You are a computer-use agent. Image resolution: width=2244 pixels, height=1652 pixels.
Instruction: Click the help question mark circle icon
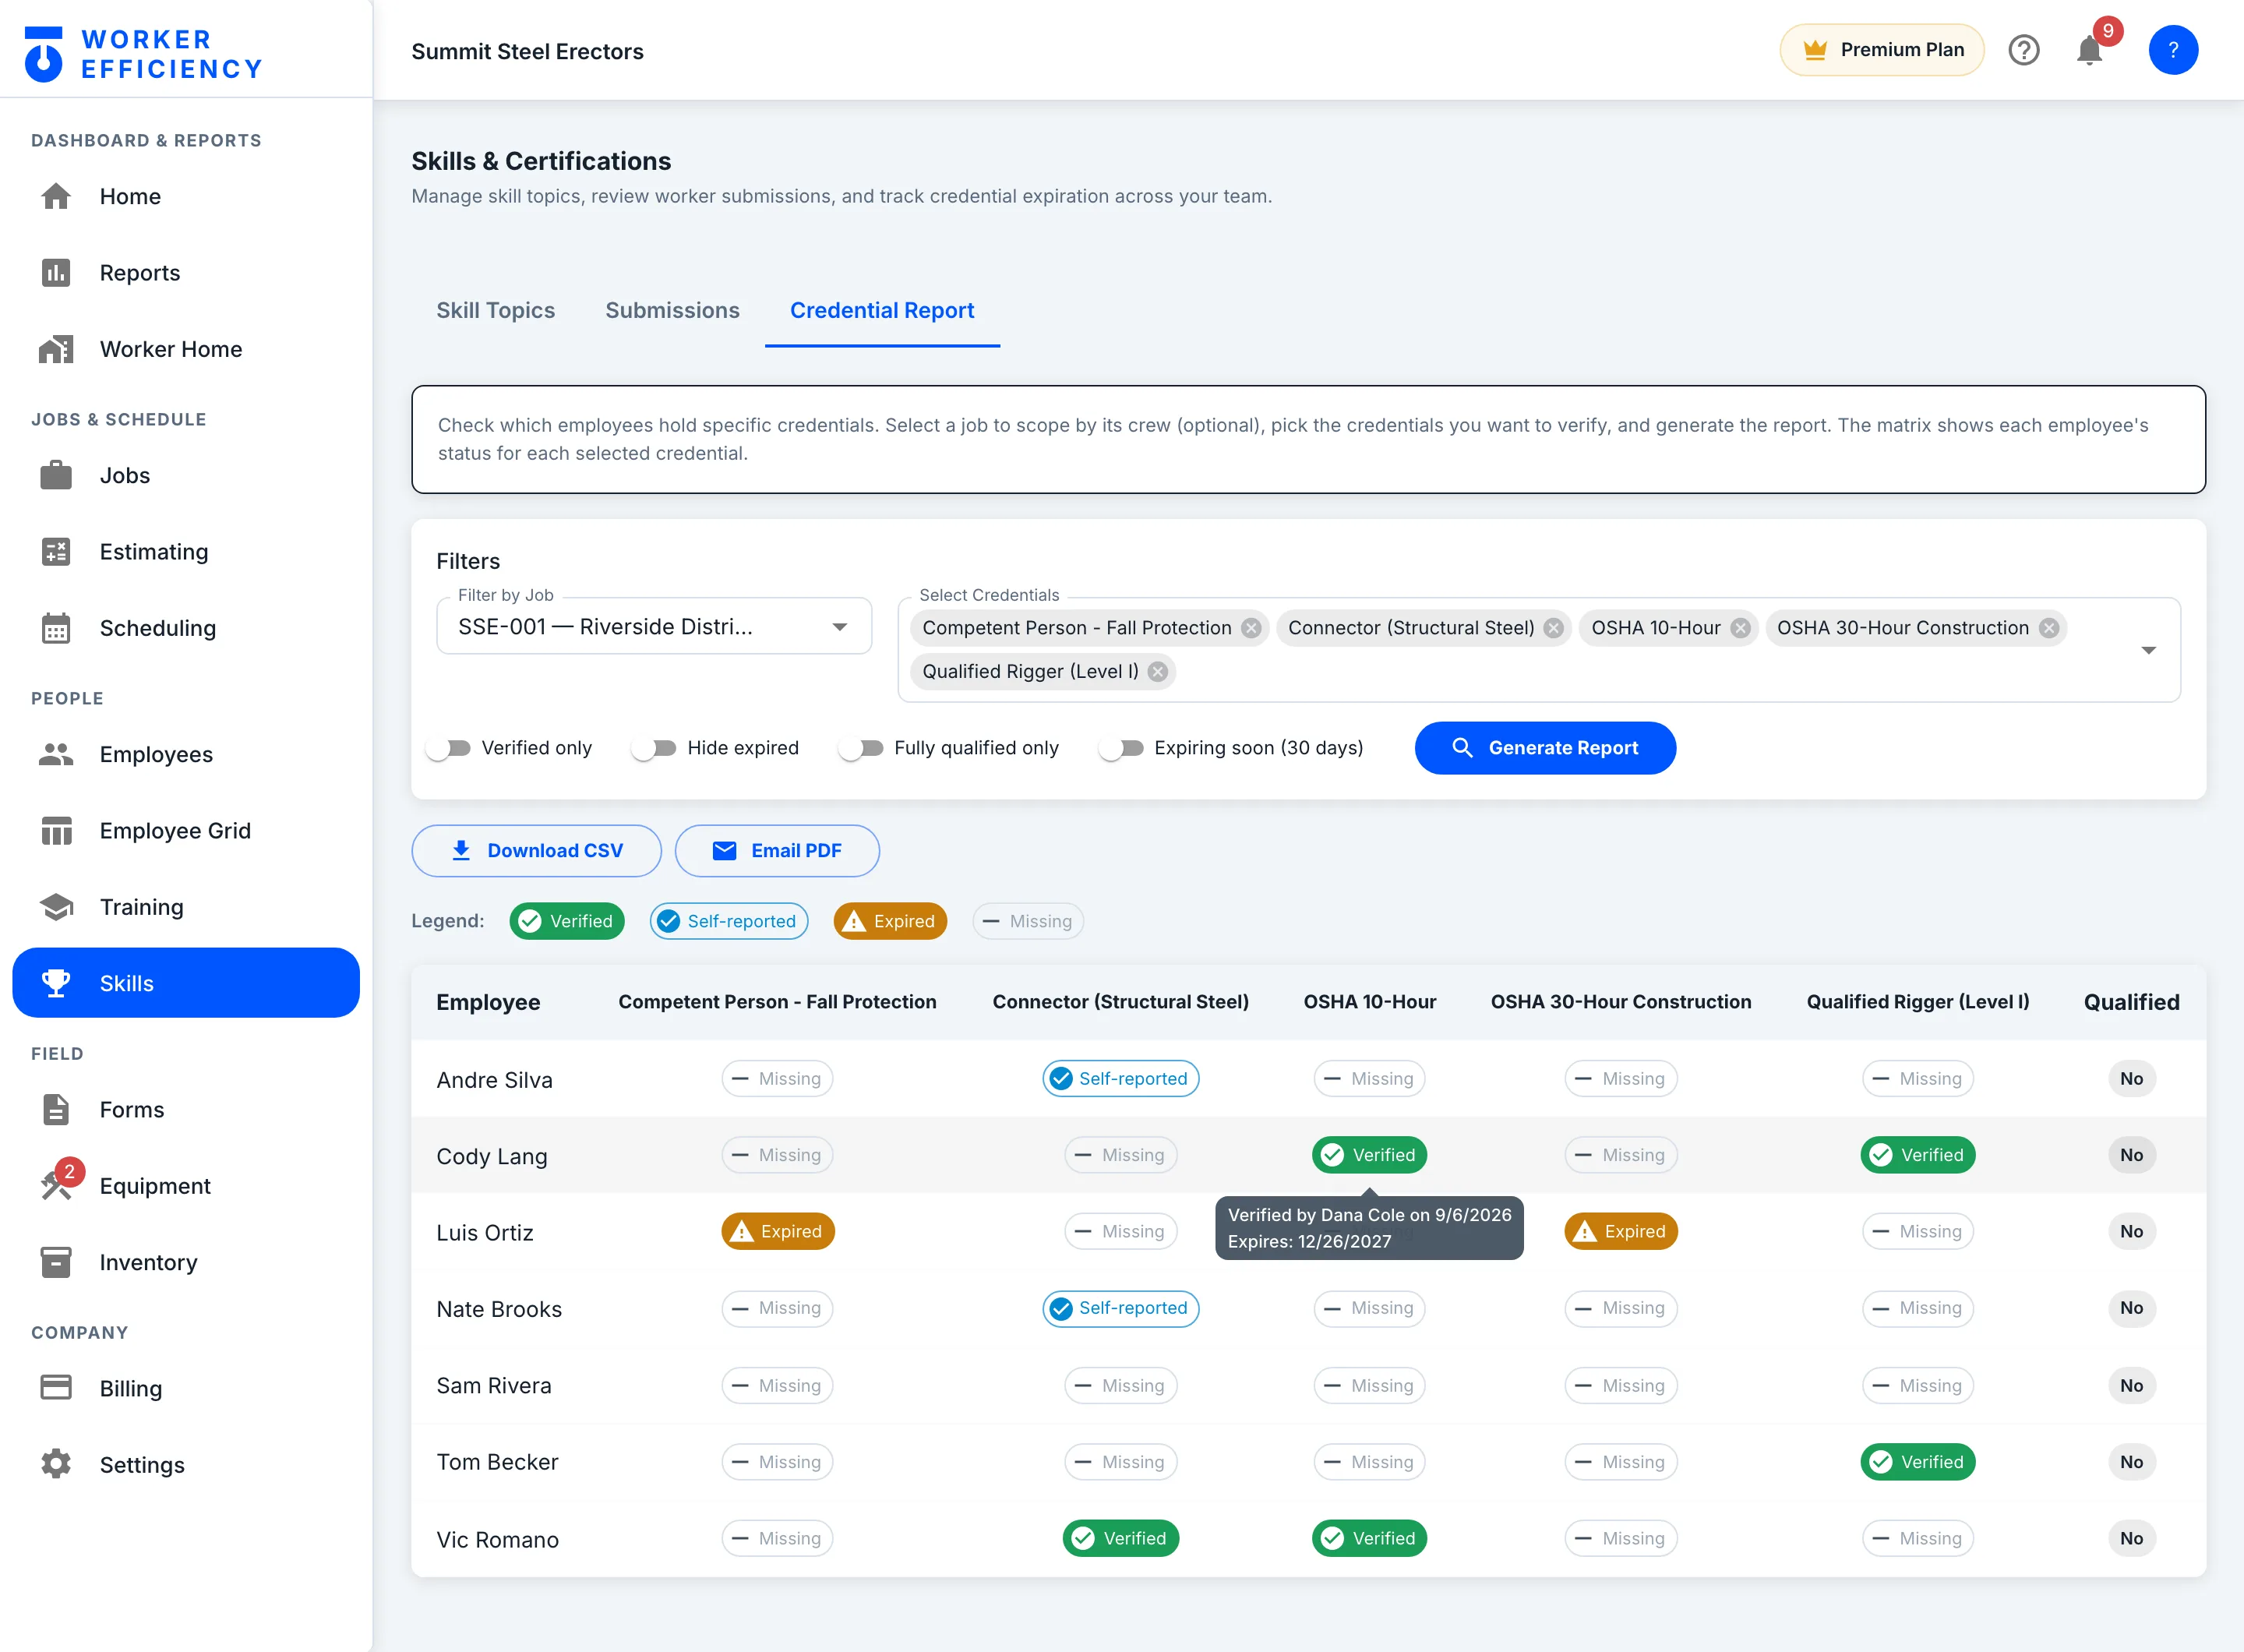(2024, 50)
